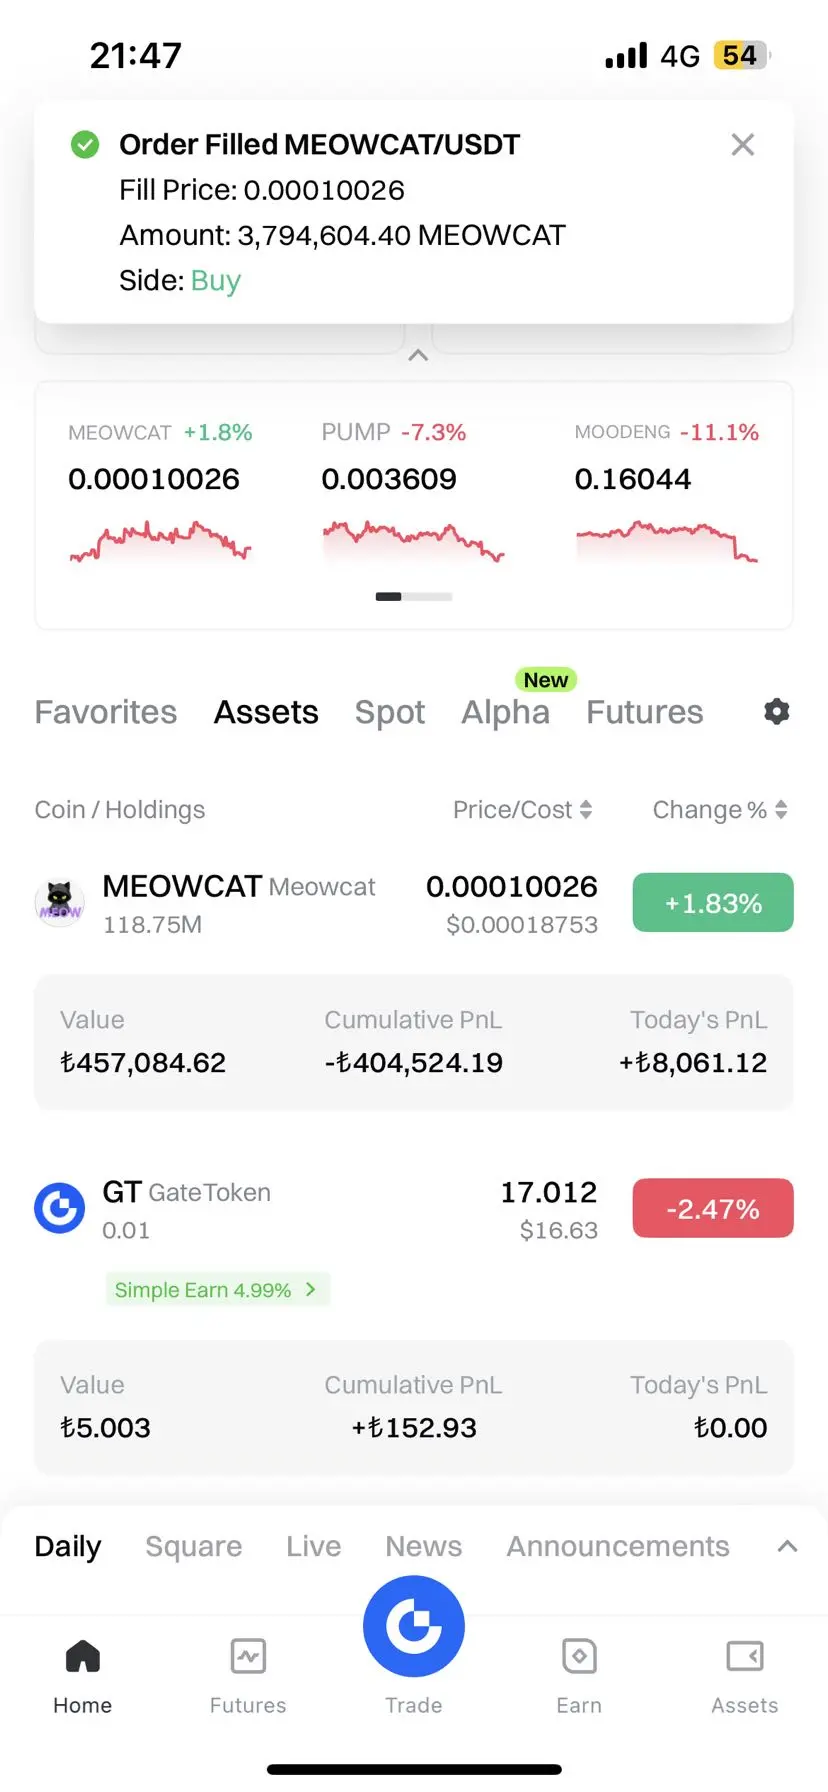This screenshot has width=828, height=1792.
Task: Expand the Daily news section chevron
Action: pyautogui.click(x=788, y=1546)
